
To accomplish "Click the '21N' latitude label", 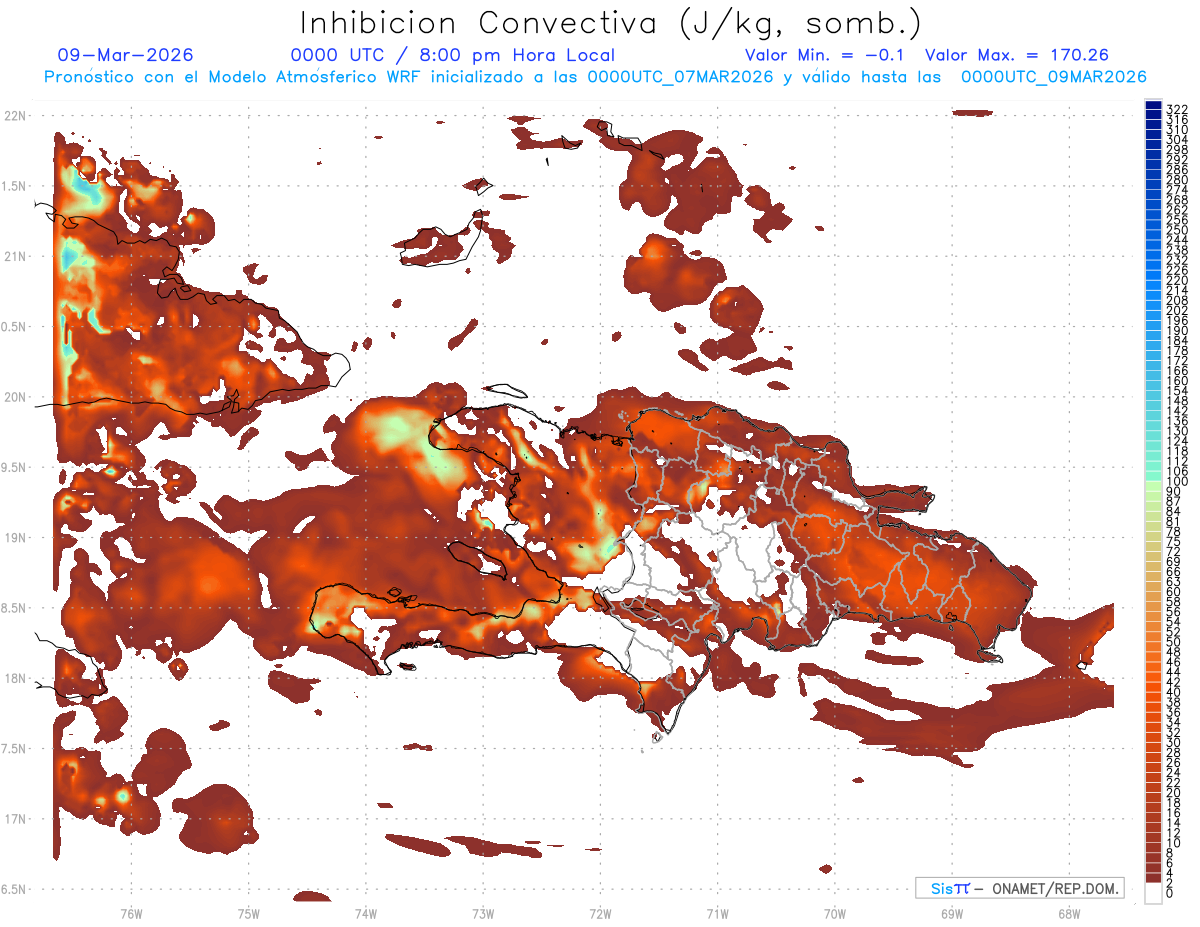I will click(15, 256).
